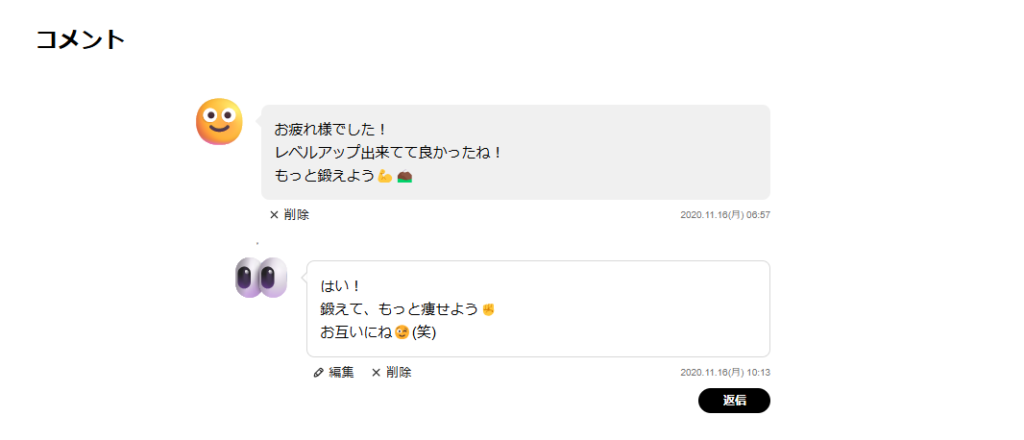The width and height of the screenshot is (1024, 440).
Task: Click the brown emoji after the bicep
Action: 404,176
